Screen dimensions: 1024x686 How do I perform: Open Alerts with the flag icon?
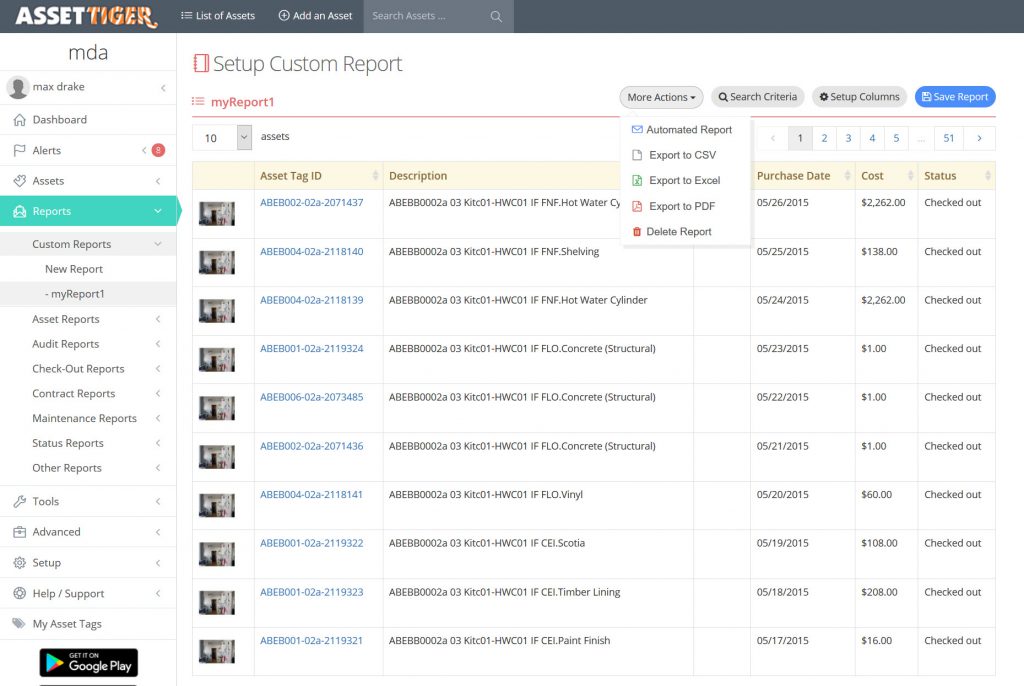click(x=19, y=150)
